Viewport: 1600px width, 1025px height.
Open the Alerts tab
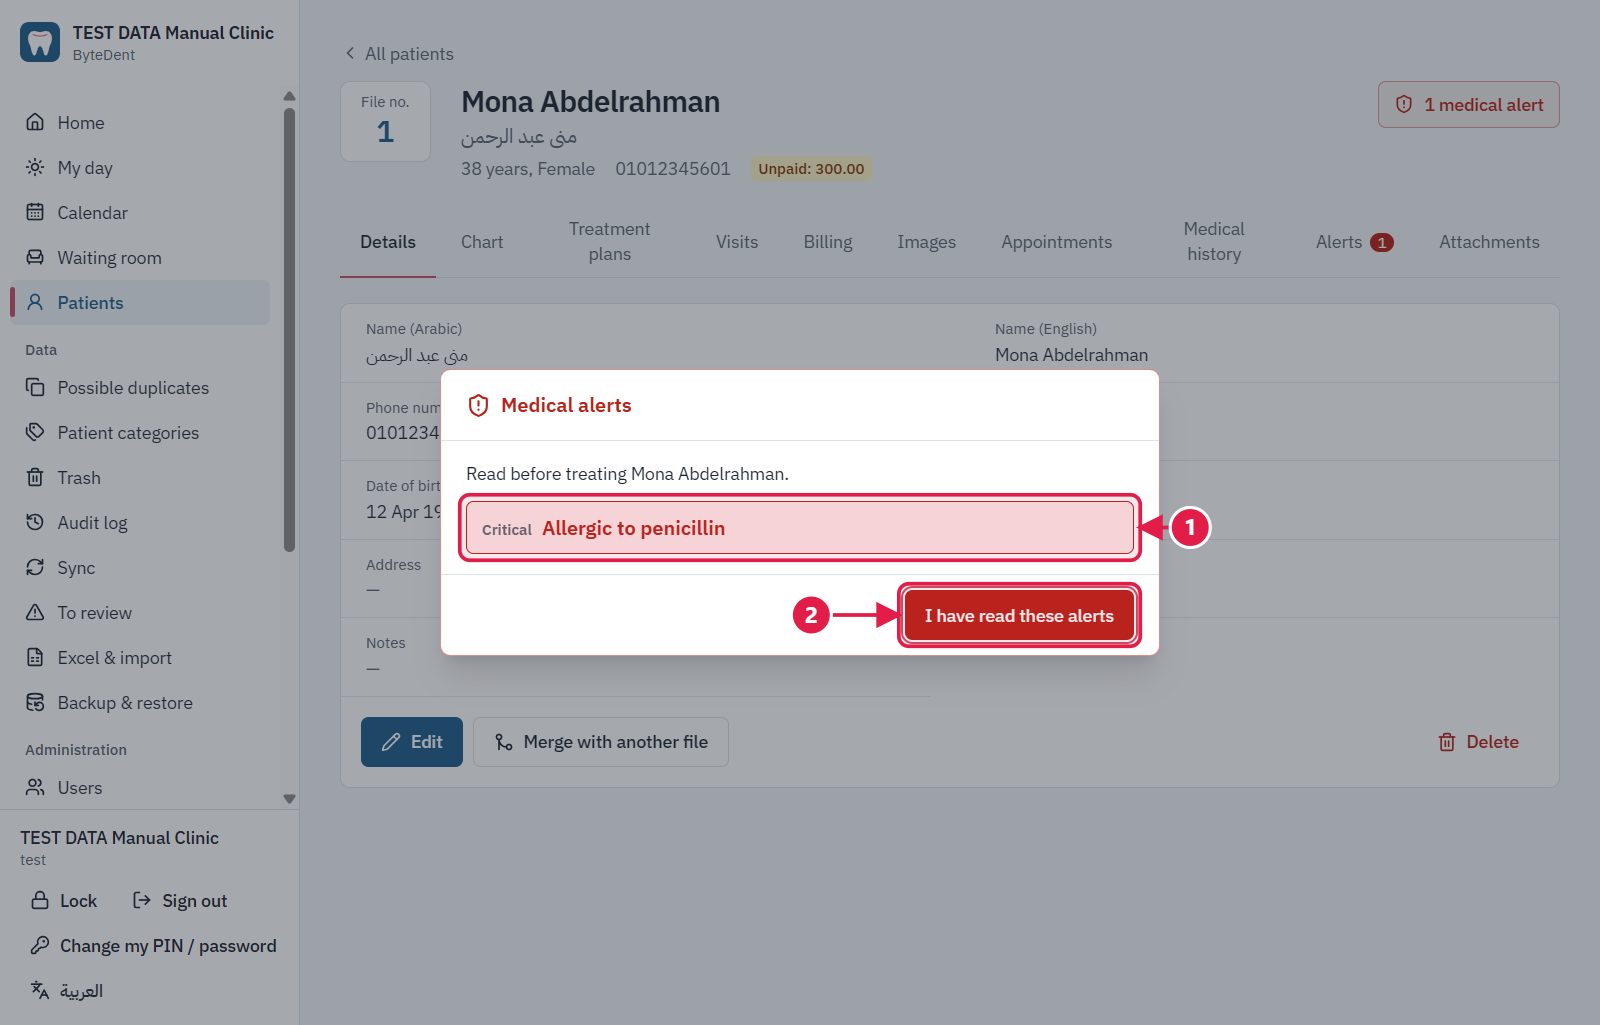click(1354, 241)
